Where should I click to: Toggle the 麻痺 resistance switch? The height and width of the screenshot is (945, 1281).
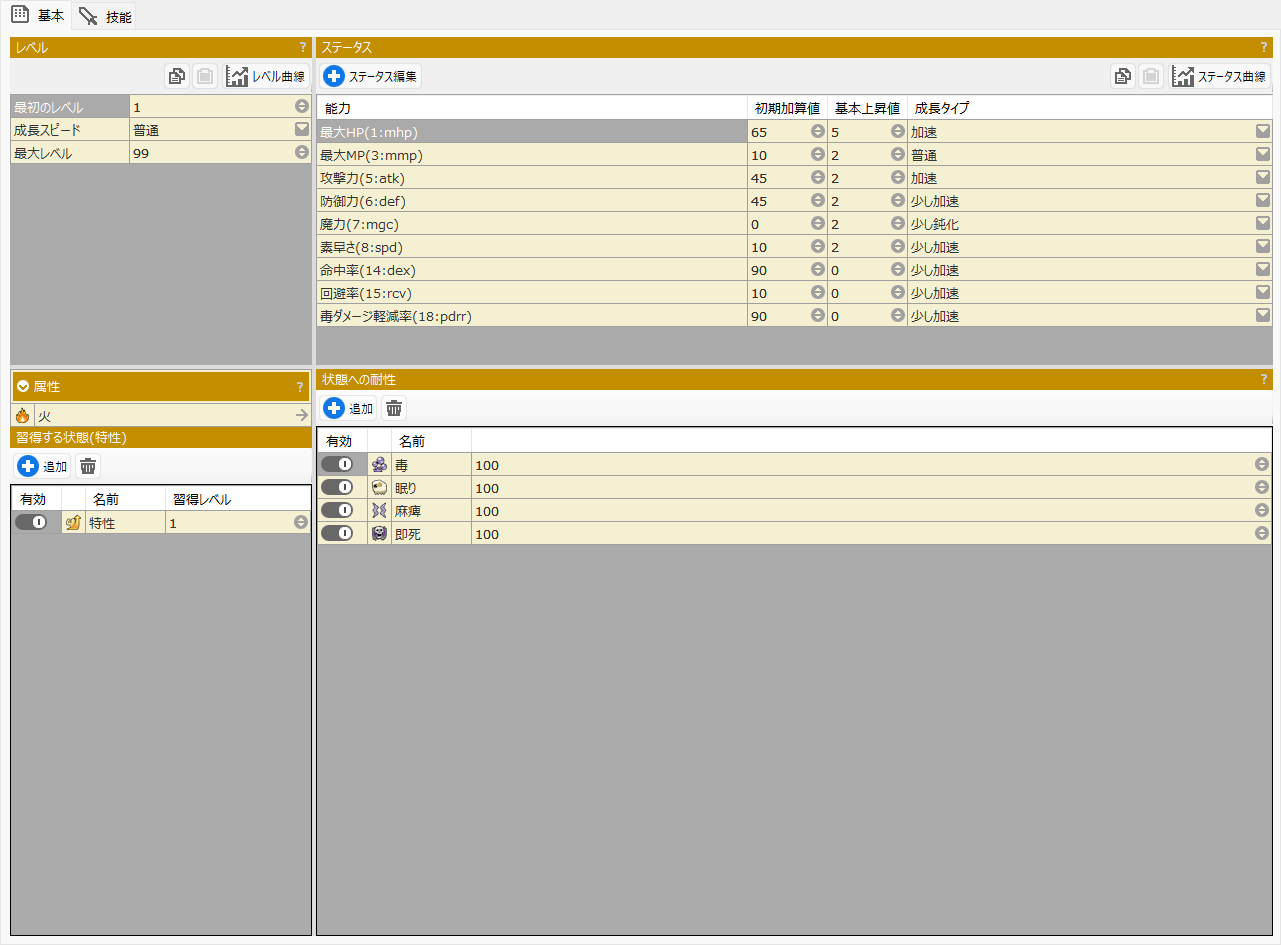point(337,511)
